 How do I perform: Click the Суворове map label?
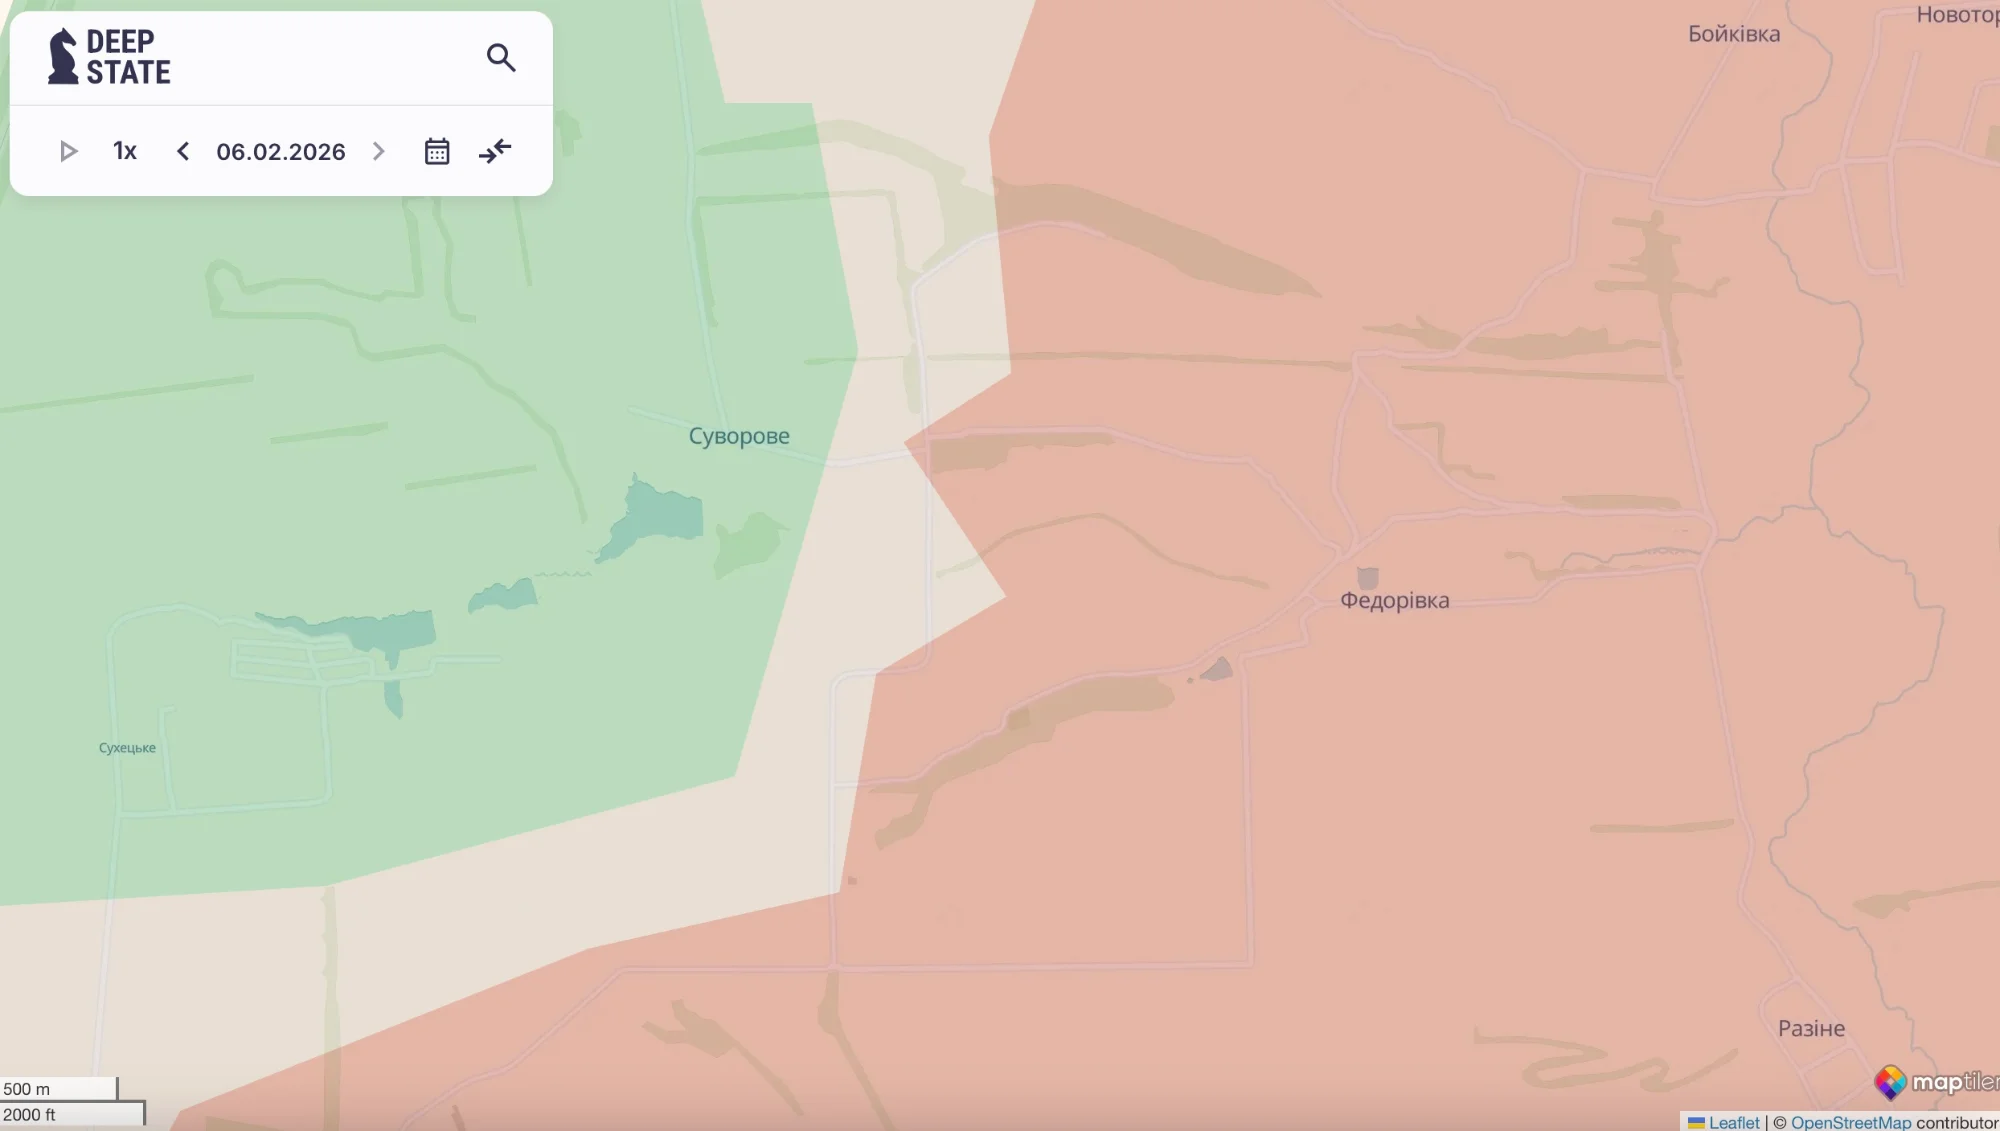[x=739, y=436]
